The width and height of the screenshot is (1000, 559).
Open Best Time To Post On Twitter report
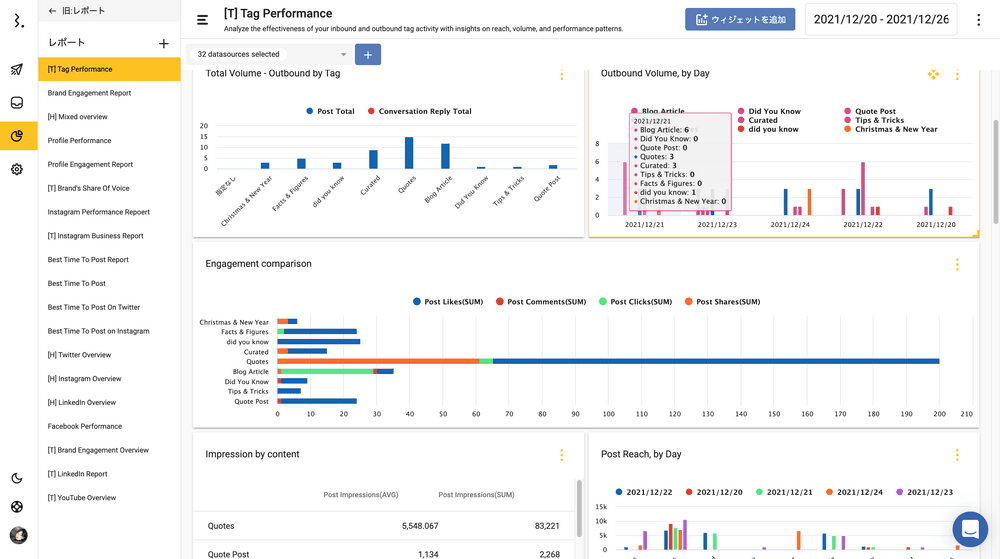[94, 307]
